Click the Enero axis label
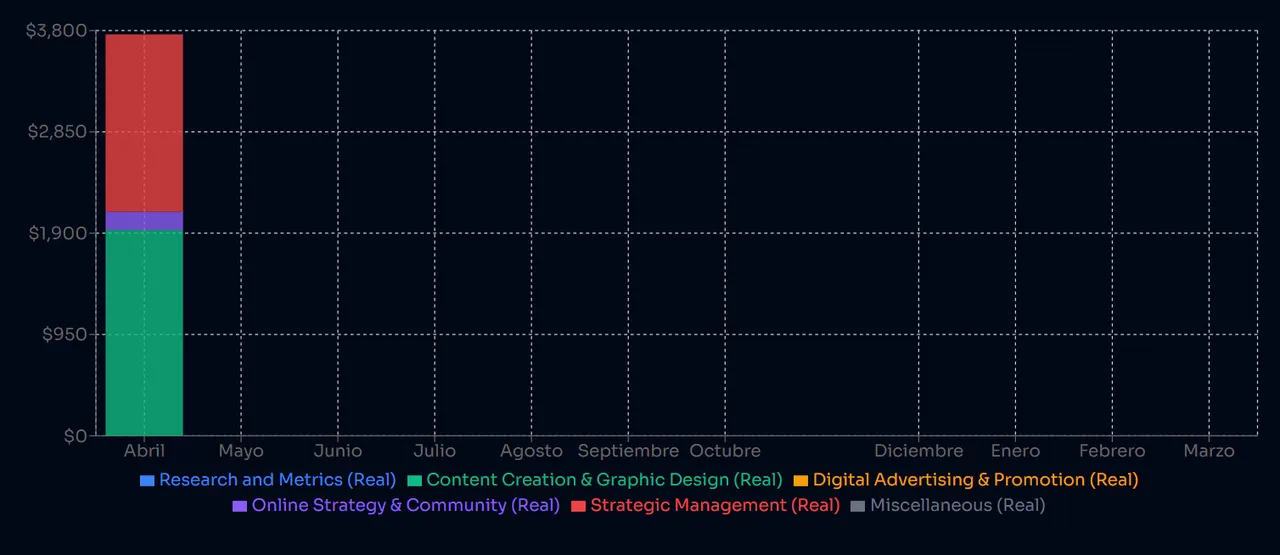The image size is (1280, 555). coord(1016,451)
